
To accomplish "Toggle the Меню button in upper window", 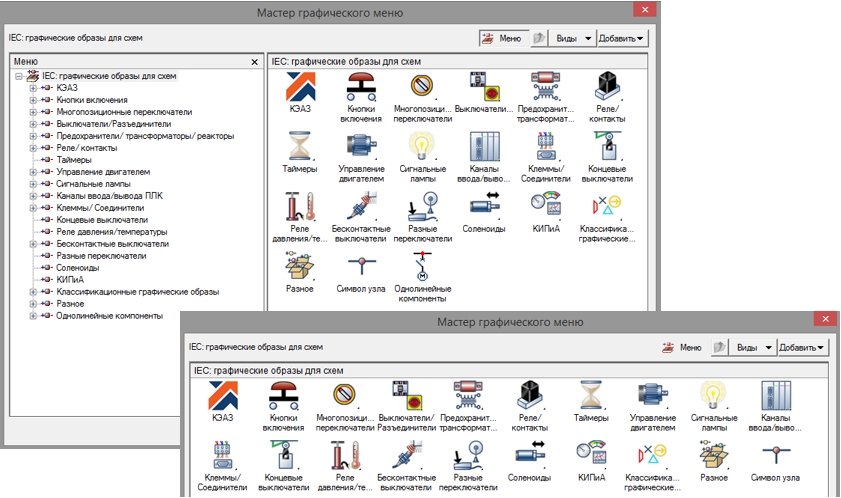I will click(x=503, y=38).
